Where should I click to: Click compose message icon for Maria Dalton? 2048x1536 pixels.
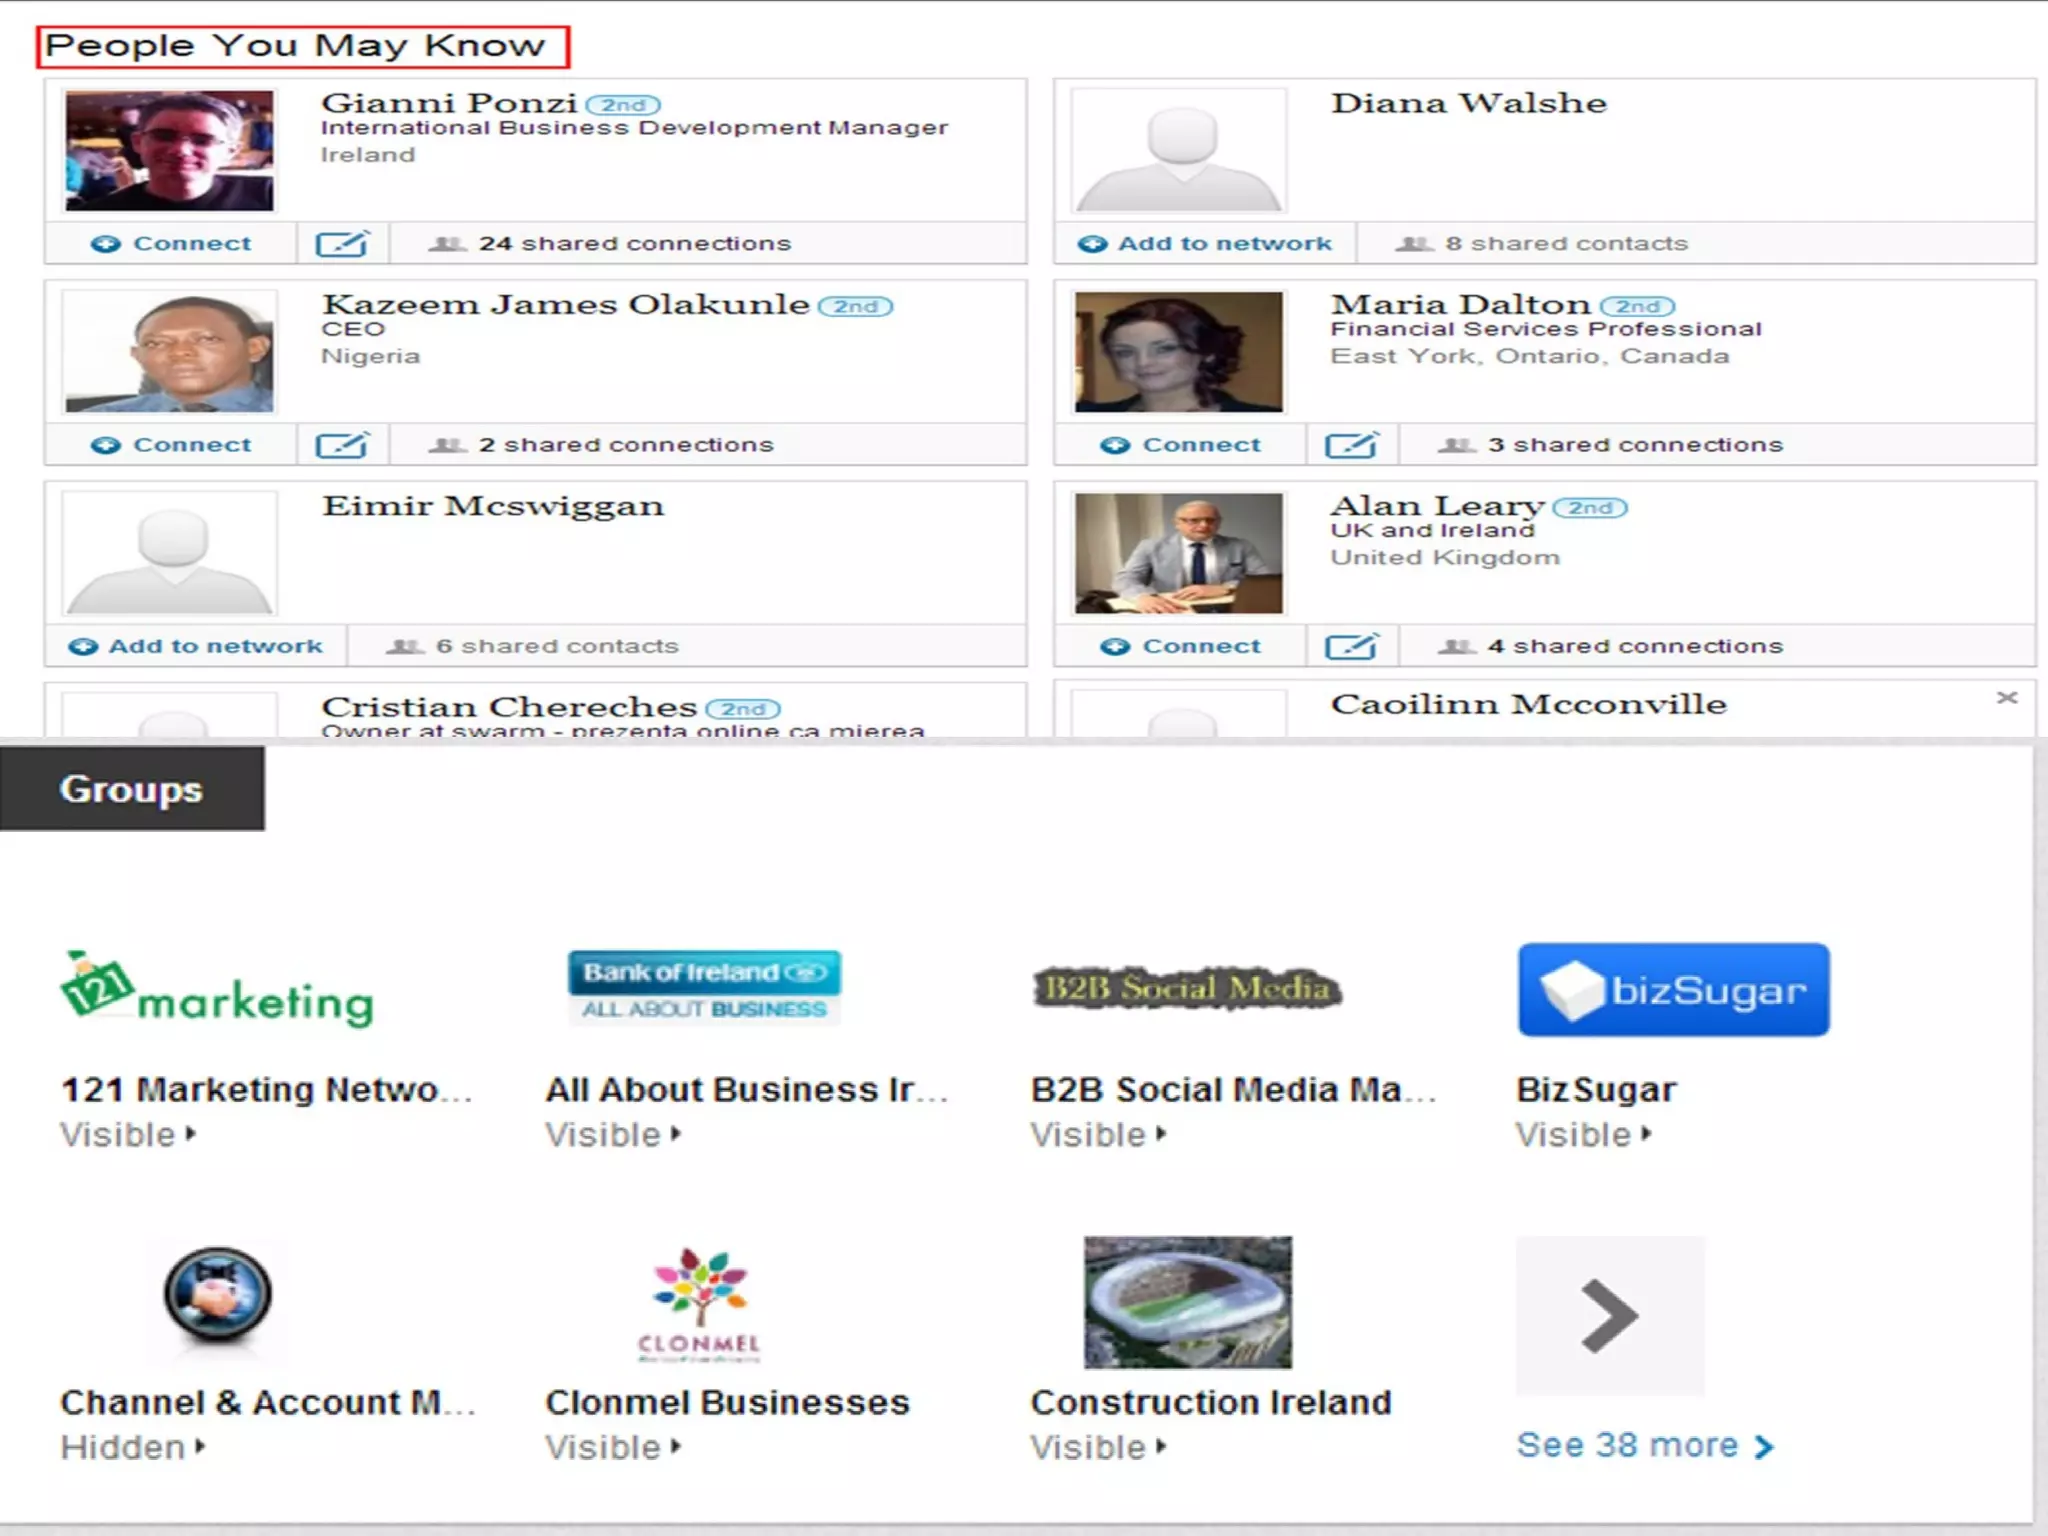tap(1351, 445)
